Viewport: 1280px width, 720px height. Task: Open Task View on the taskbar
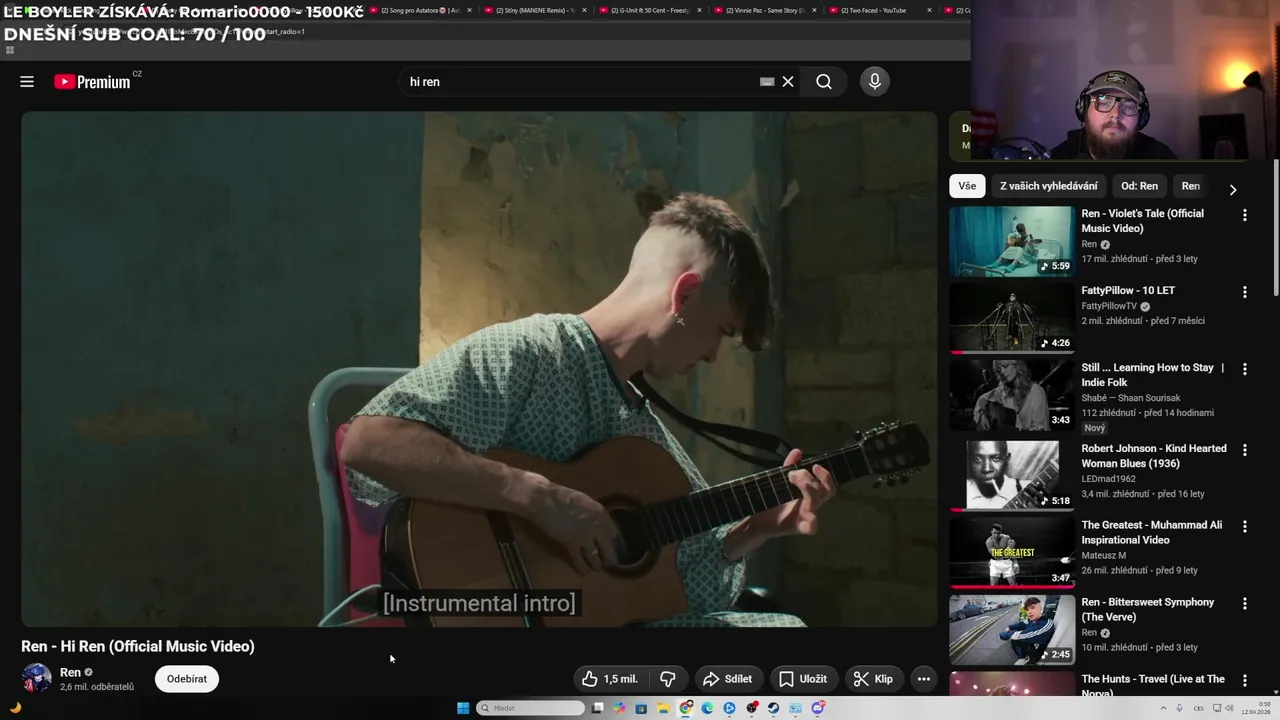597,708
